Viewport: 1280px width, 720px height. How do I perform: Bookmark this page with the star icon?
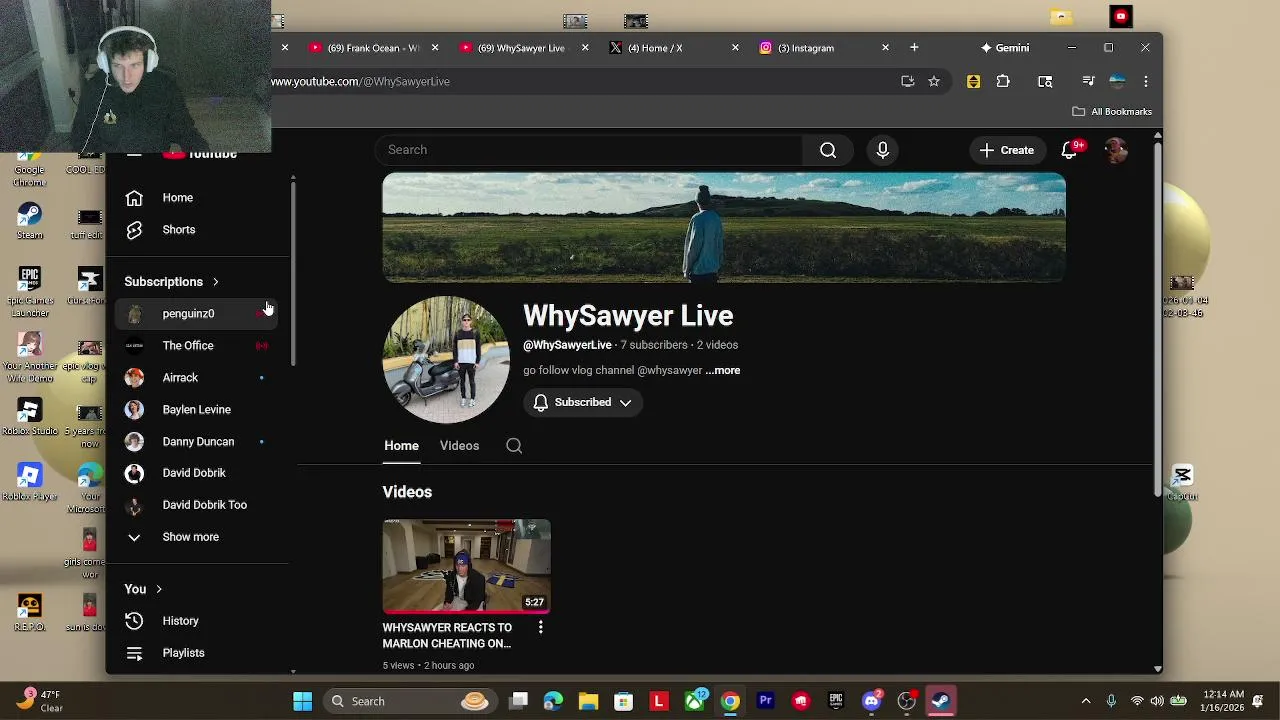pos(934,81)
